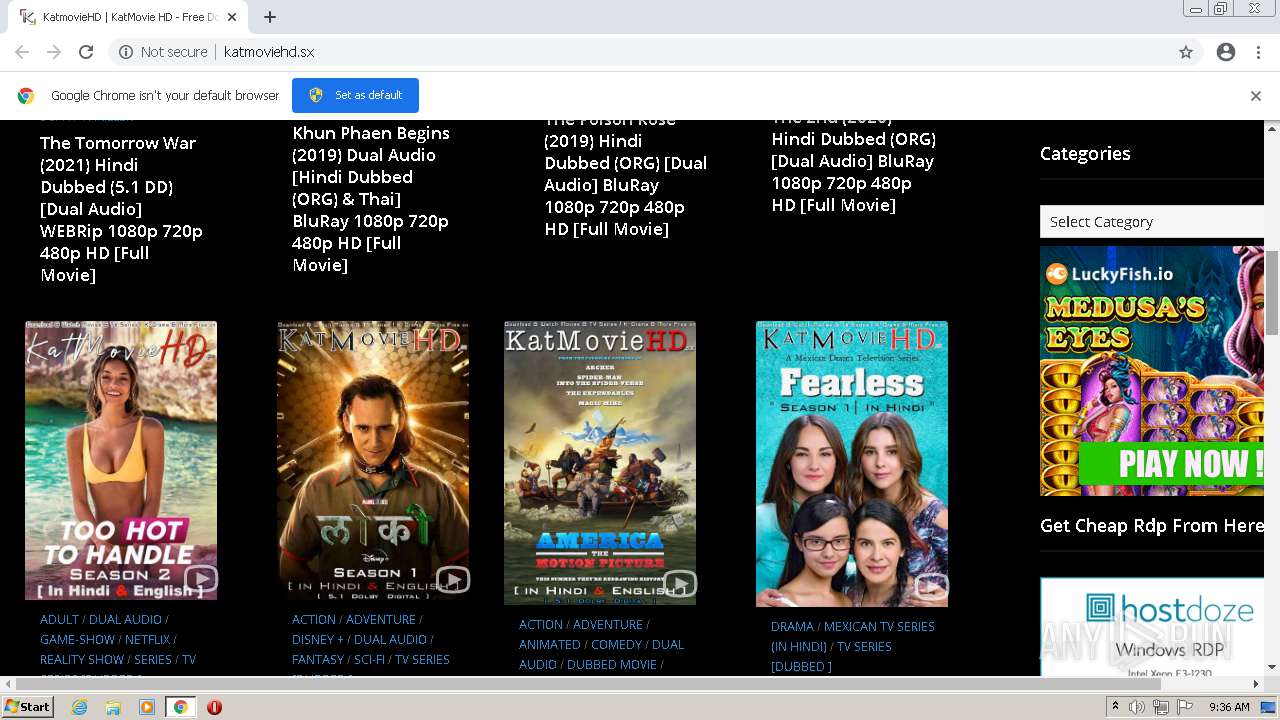This screenshot has width=1280, height=720.
Task: Open FANTASY category link
Action: point(318,660)
